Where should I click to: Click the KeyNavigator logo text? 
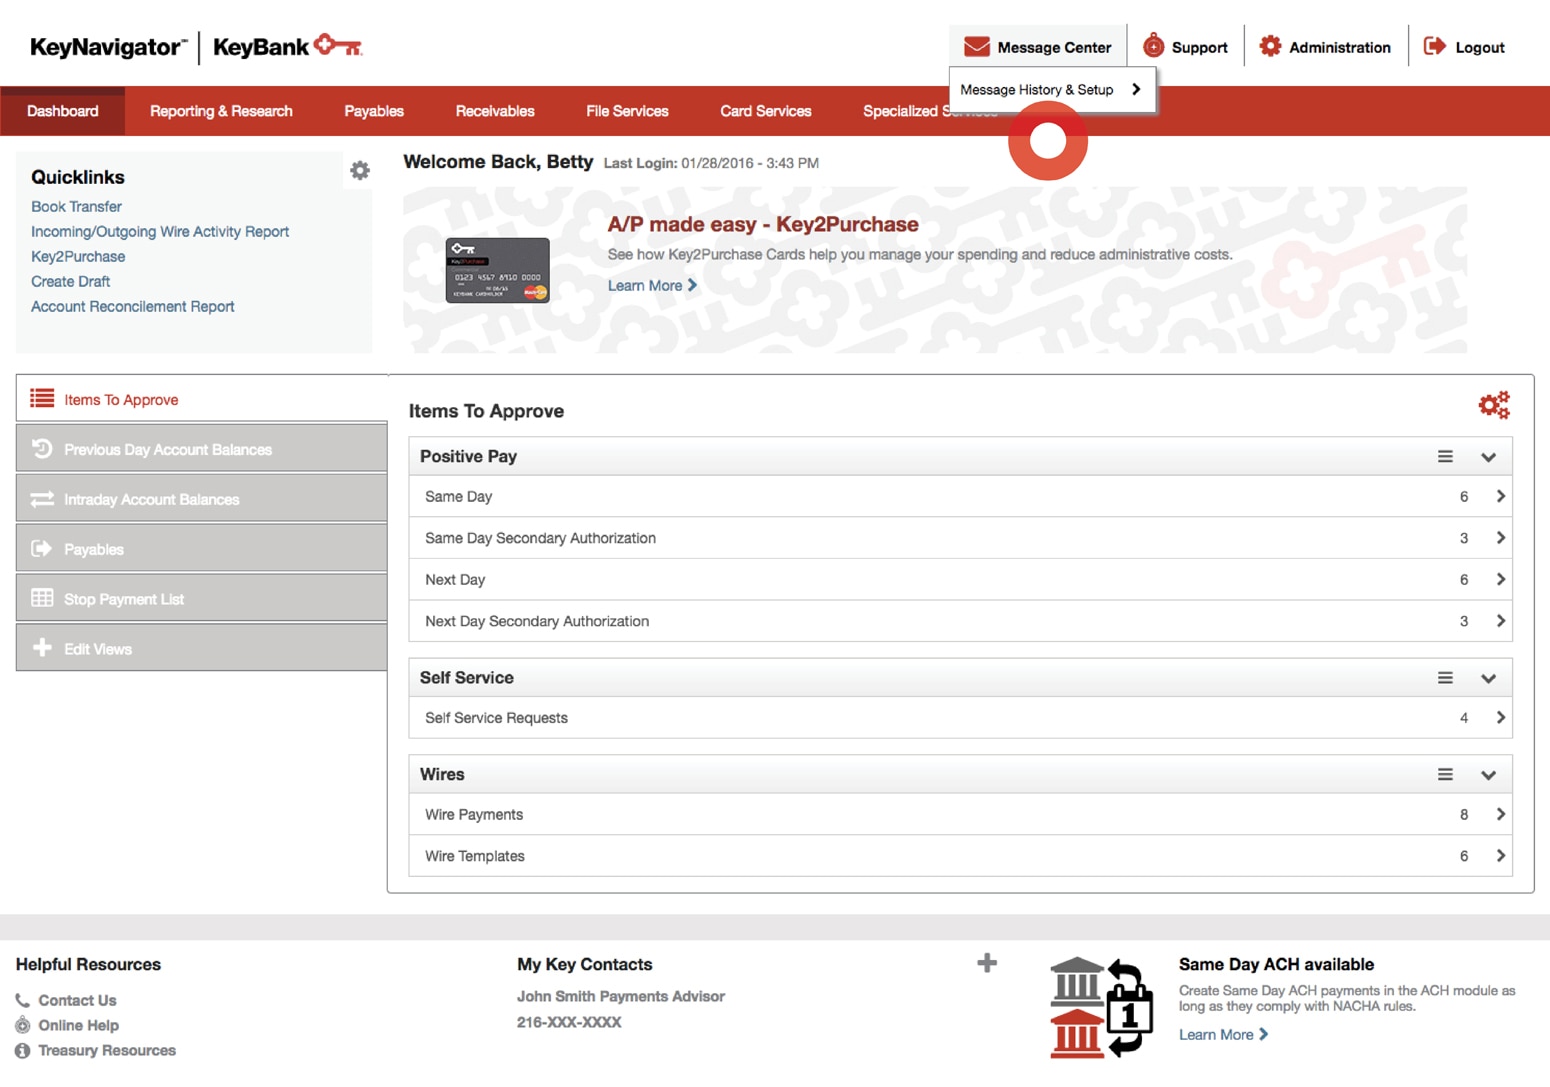(108, 47)
